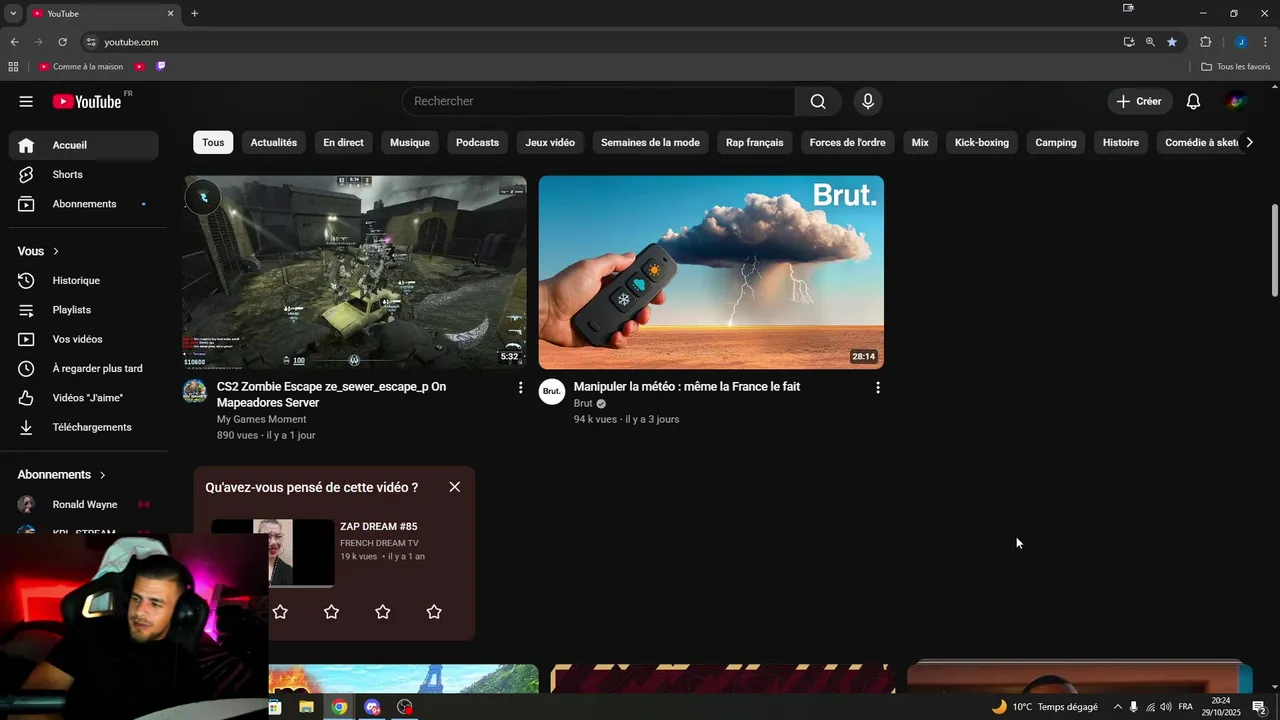Open Ronald Wayne subscription channel
This screenshot has width=1280, height=720.
(84, 504)
